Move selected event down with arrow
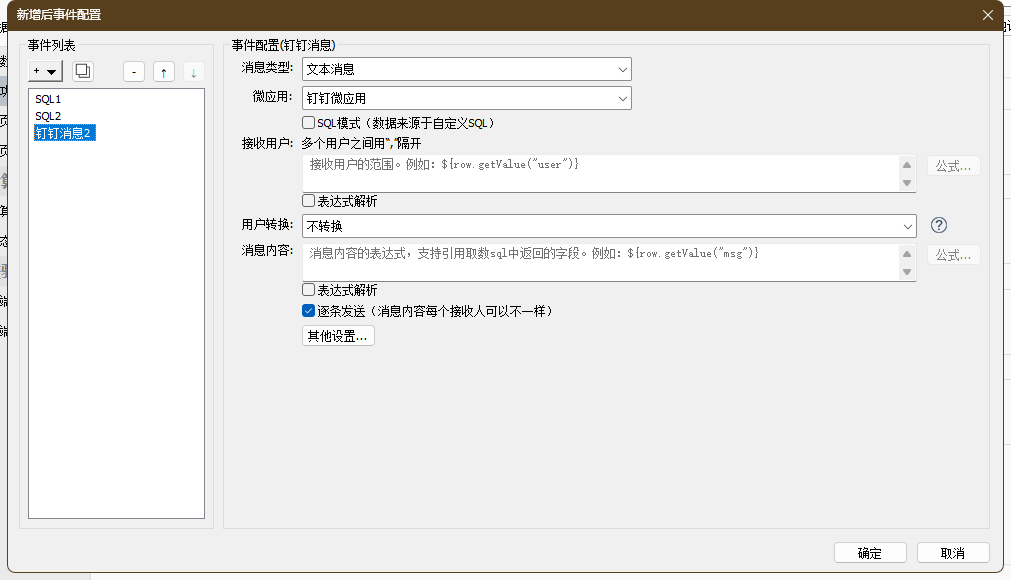1011x580 pixels. 193,71
